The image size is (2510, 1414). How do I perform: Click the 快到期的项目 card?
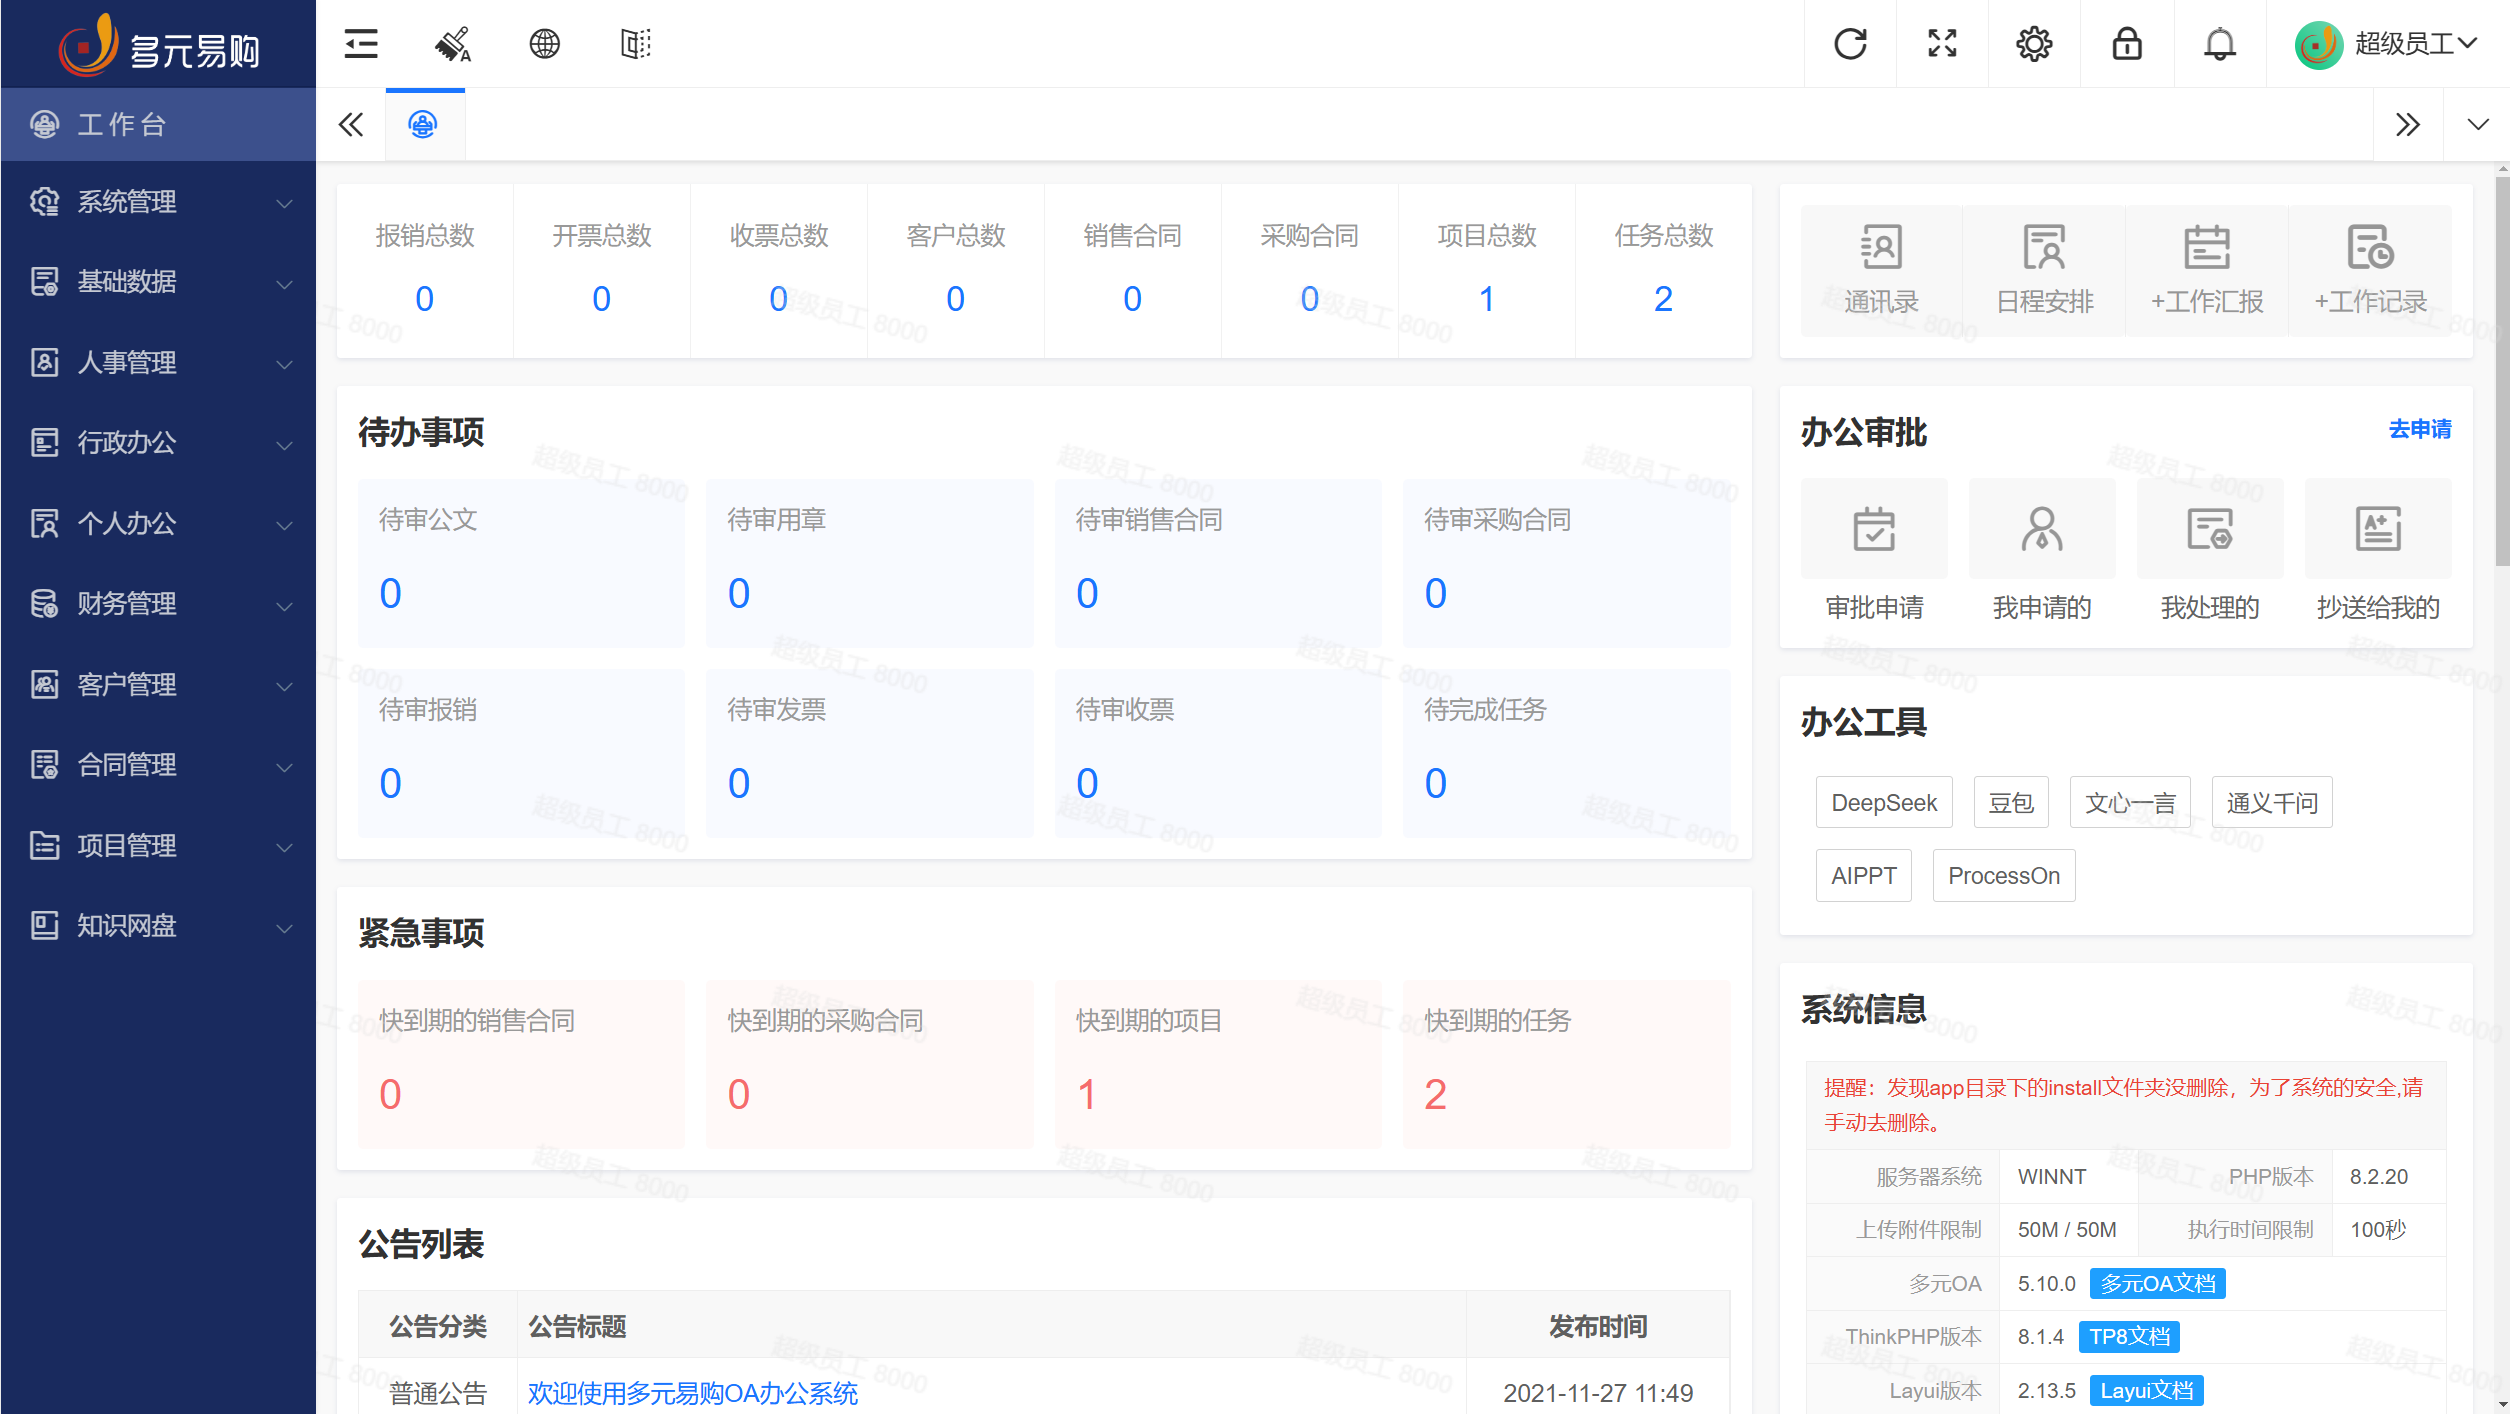(1218, 1064)
